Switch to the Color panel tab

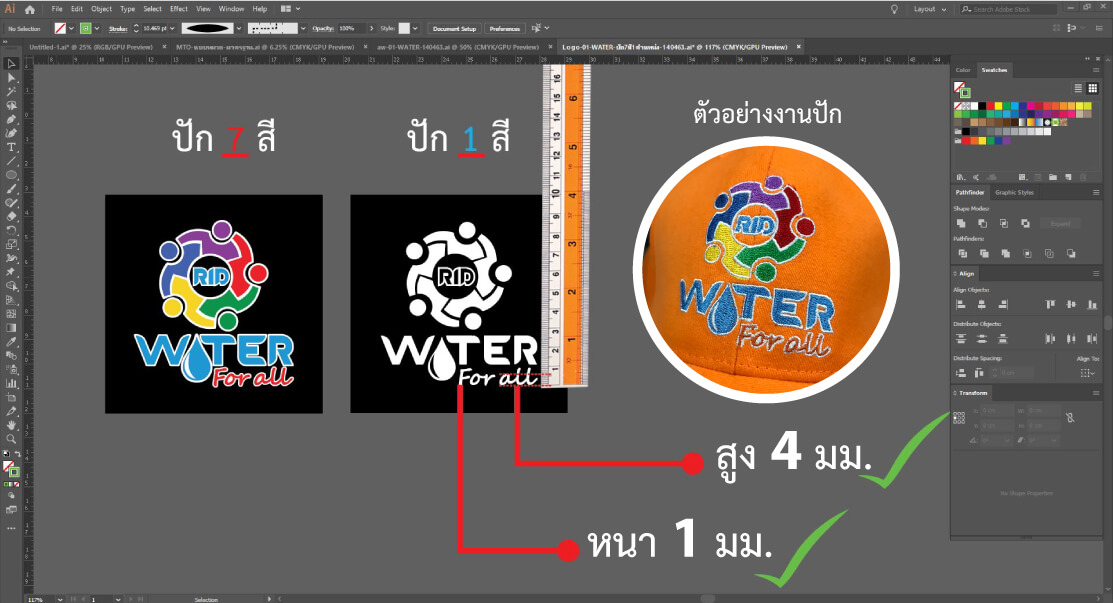[x=963, y=70]
